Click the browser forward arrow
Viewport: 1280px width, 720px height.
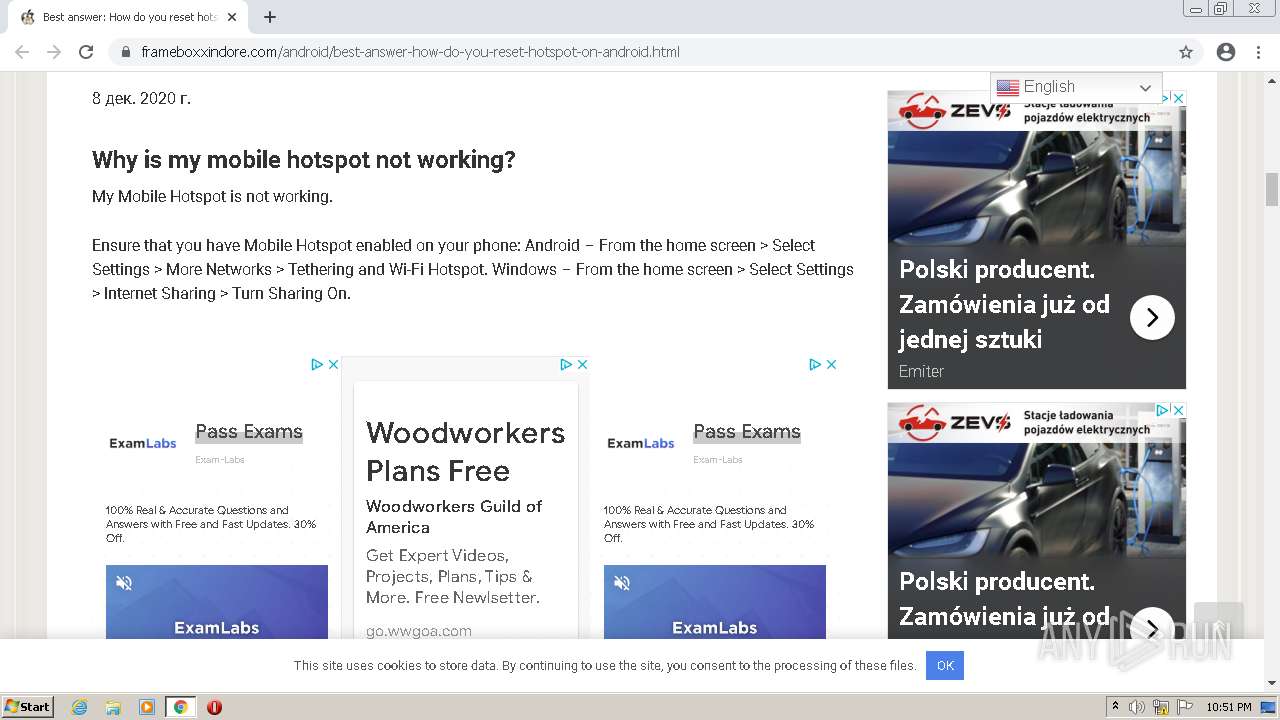(x=54, y=52)
